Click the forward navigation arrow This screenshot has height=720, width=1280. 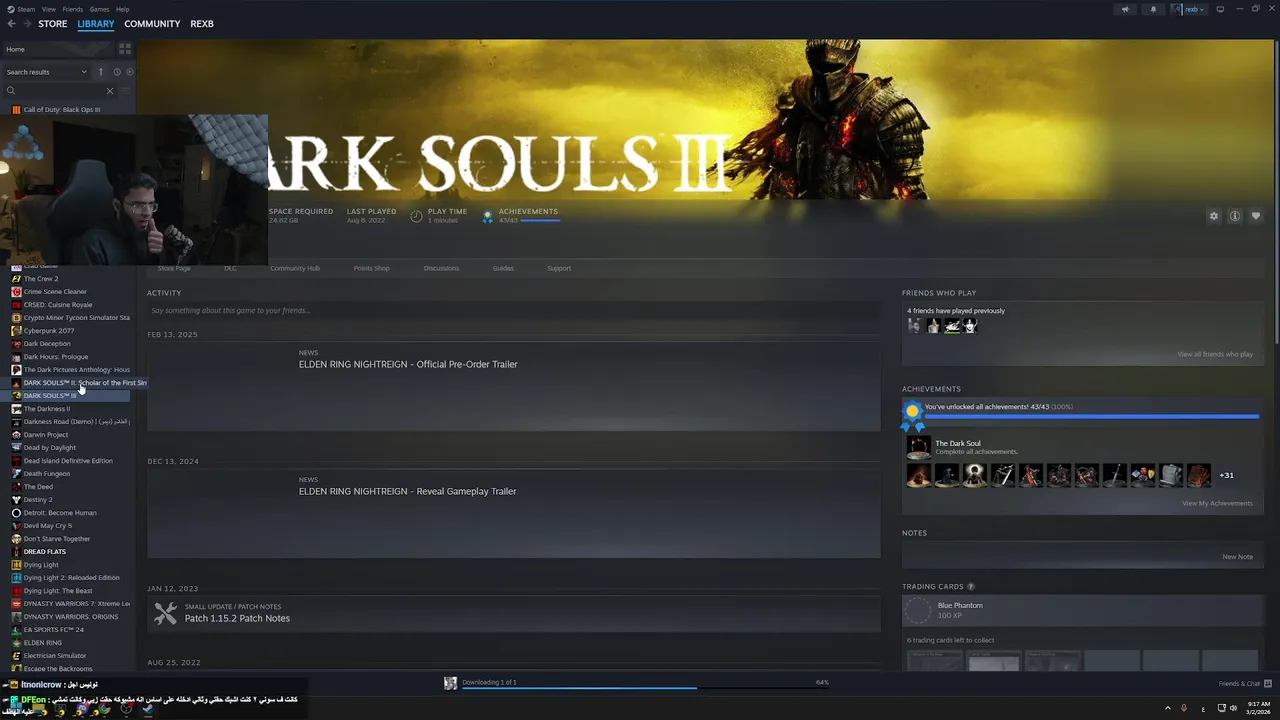pos(27,24)
